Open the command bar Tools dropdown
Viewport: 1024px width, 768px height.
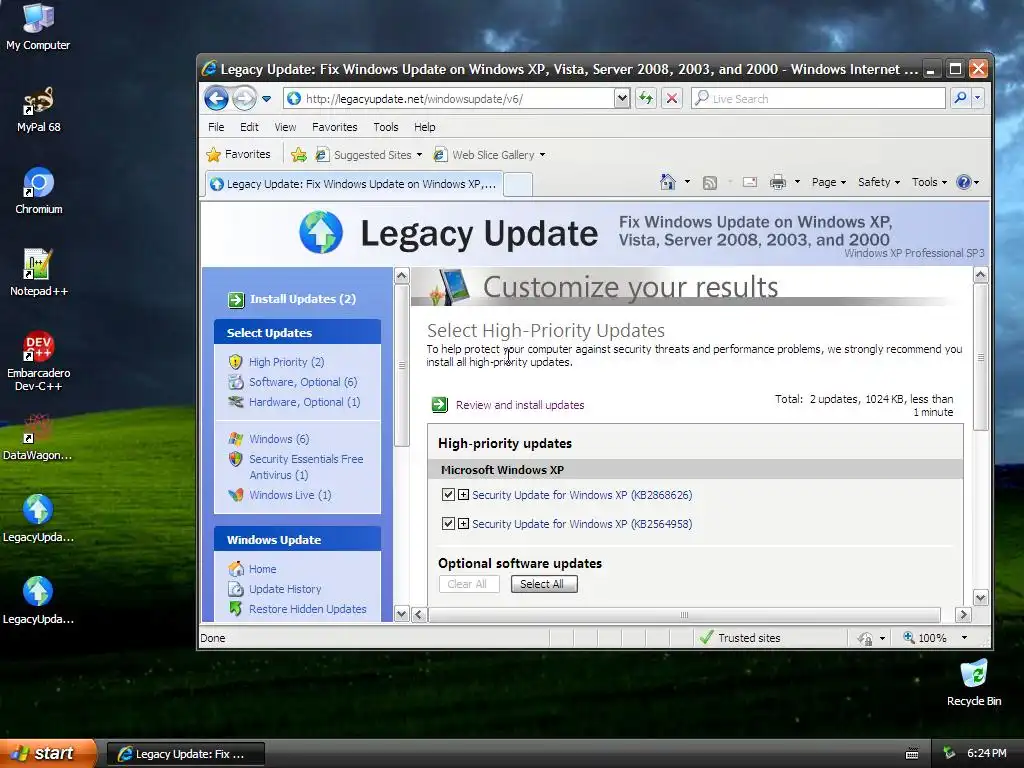point(929,182)
